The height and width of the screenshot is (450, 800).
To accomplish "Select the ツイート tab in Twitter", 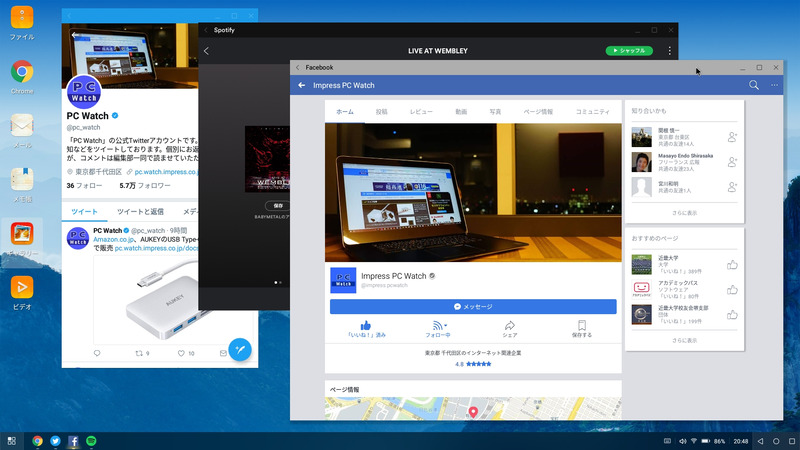I will pyautogui.click(x=84, y=212).
